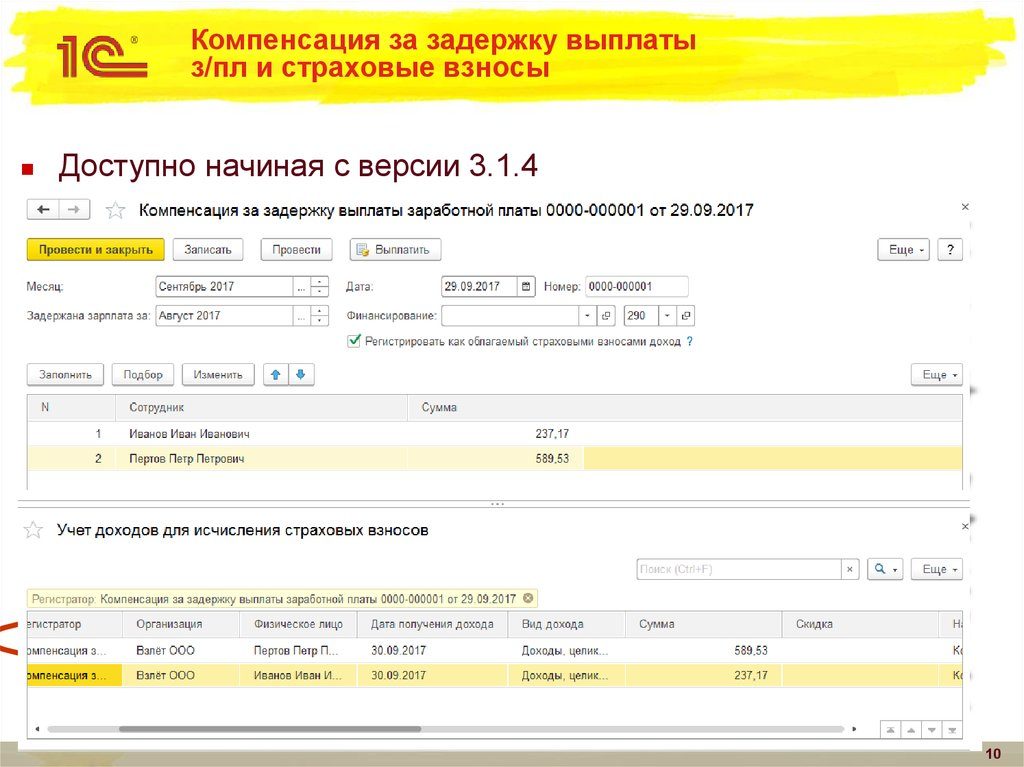Sort by 'Физическое лицо' column header
Viewport: 1024px width, 767px height.
298,624
